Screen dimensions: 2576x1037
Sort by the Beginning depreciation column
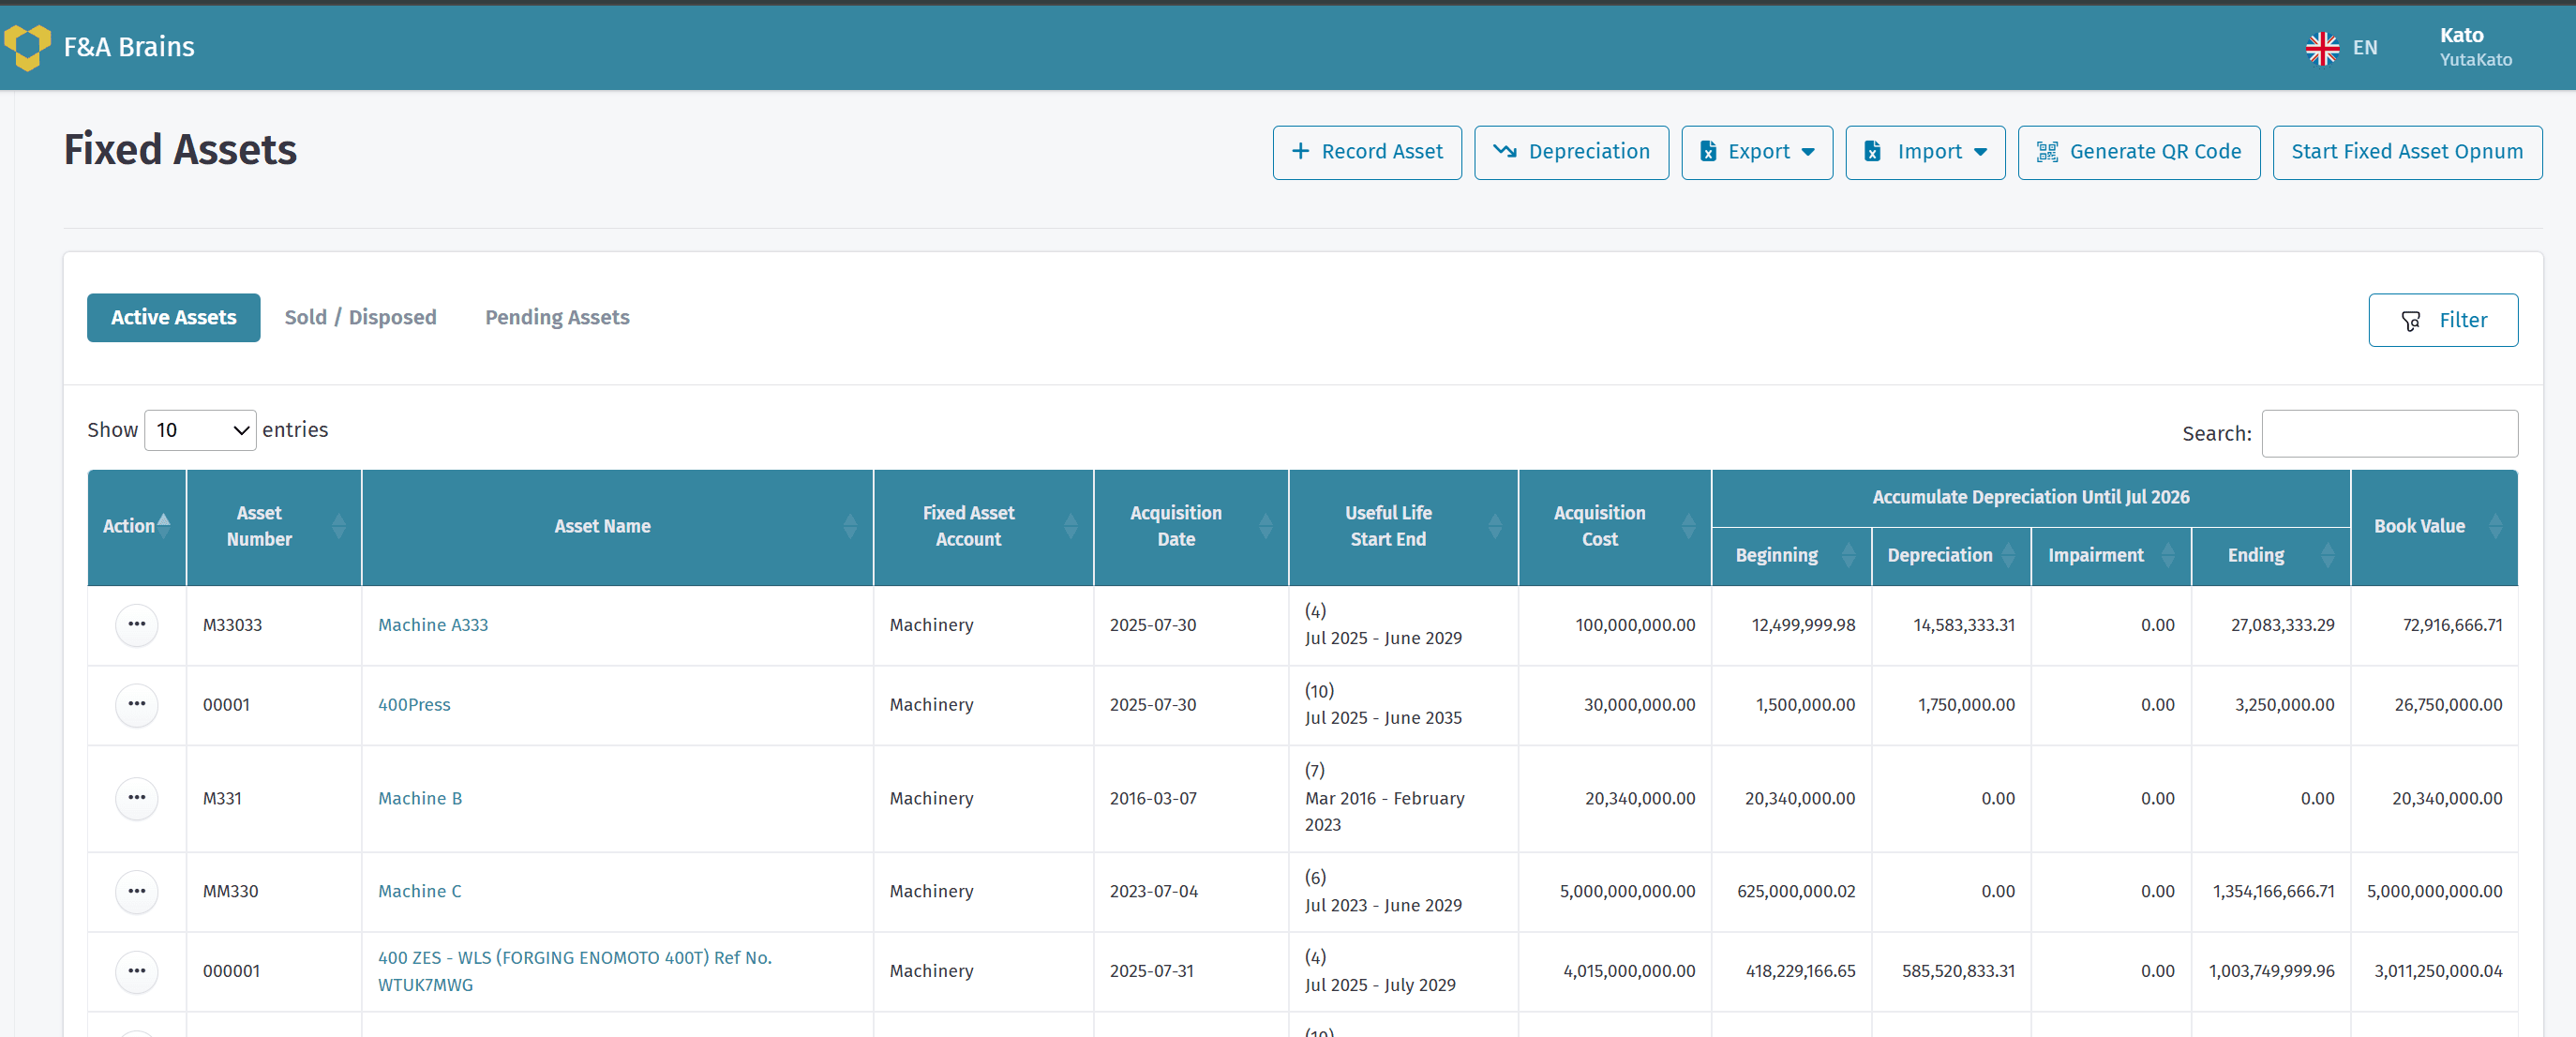(1849, 555)
